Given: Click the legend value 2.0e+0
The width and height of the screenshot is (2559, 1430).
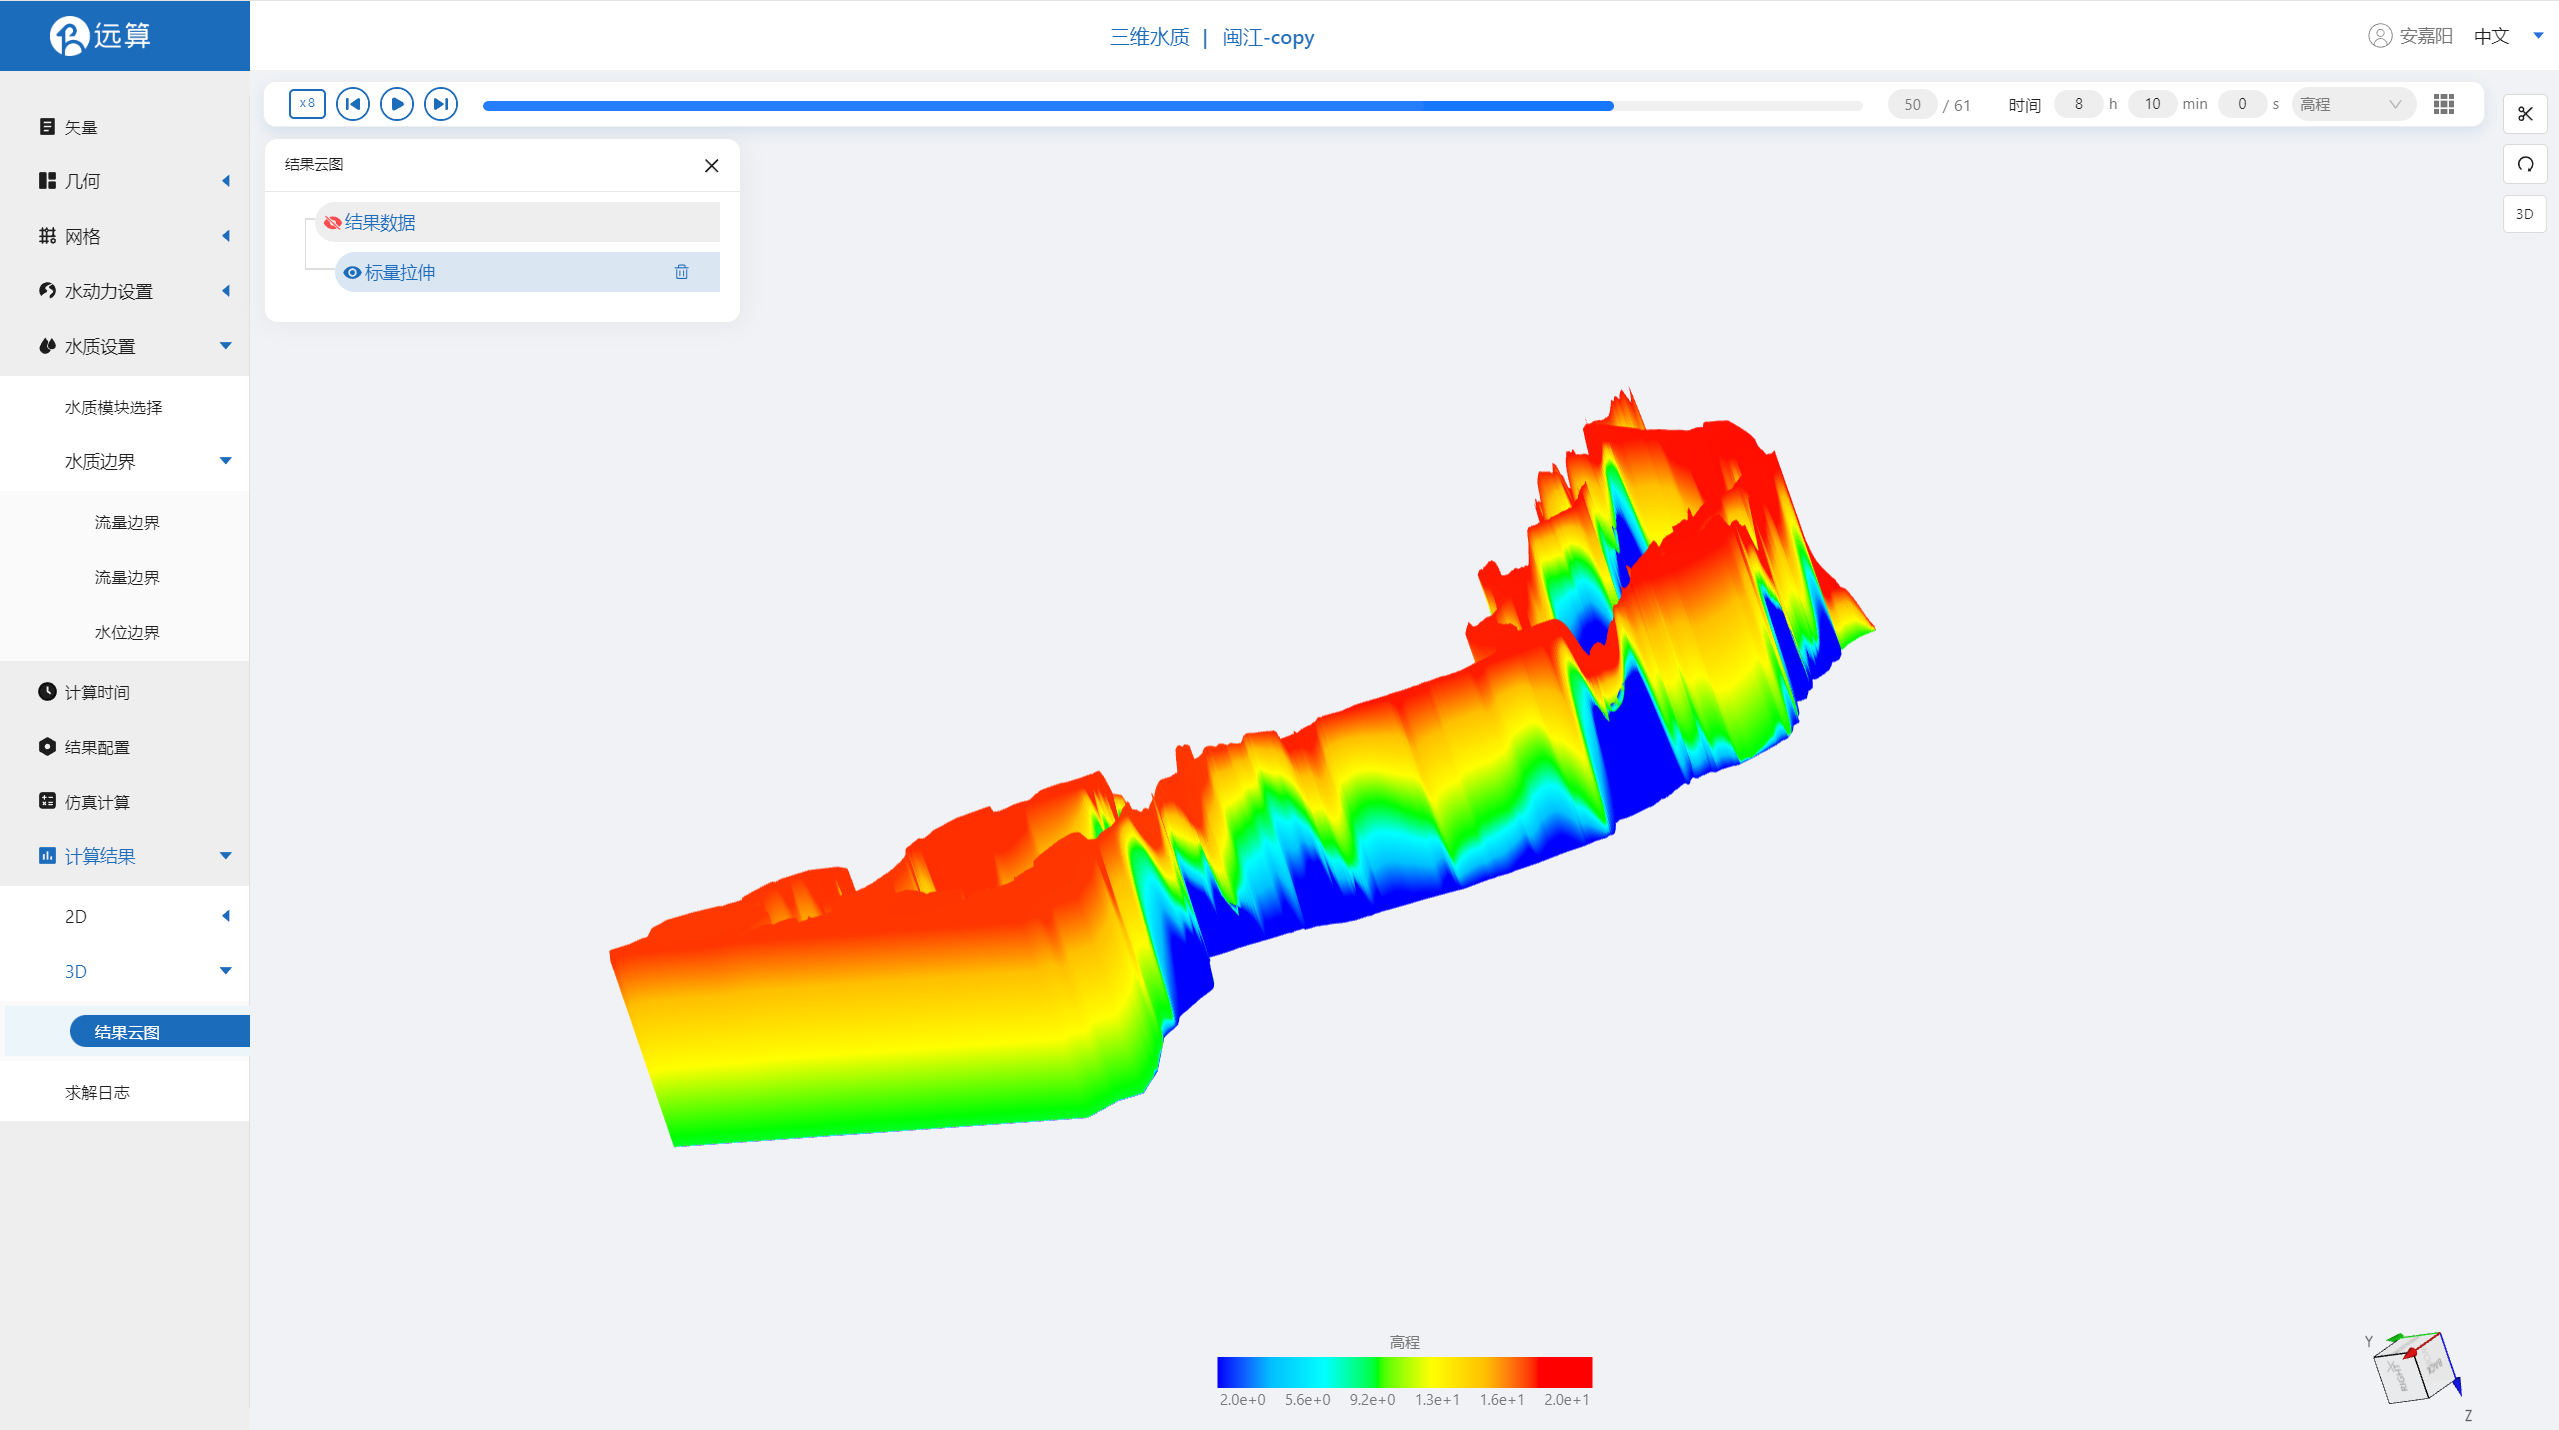Looking at the screenshot, I should [1242, 1400].
